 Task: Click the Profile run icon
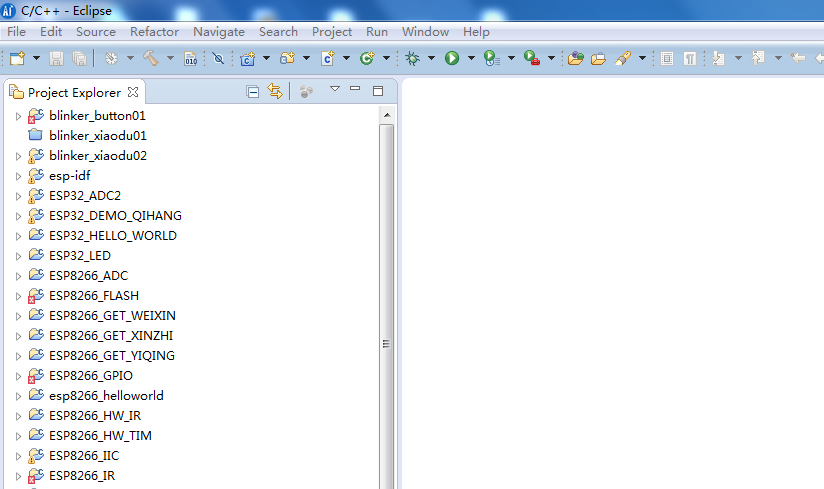[x=491, y=58]
